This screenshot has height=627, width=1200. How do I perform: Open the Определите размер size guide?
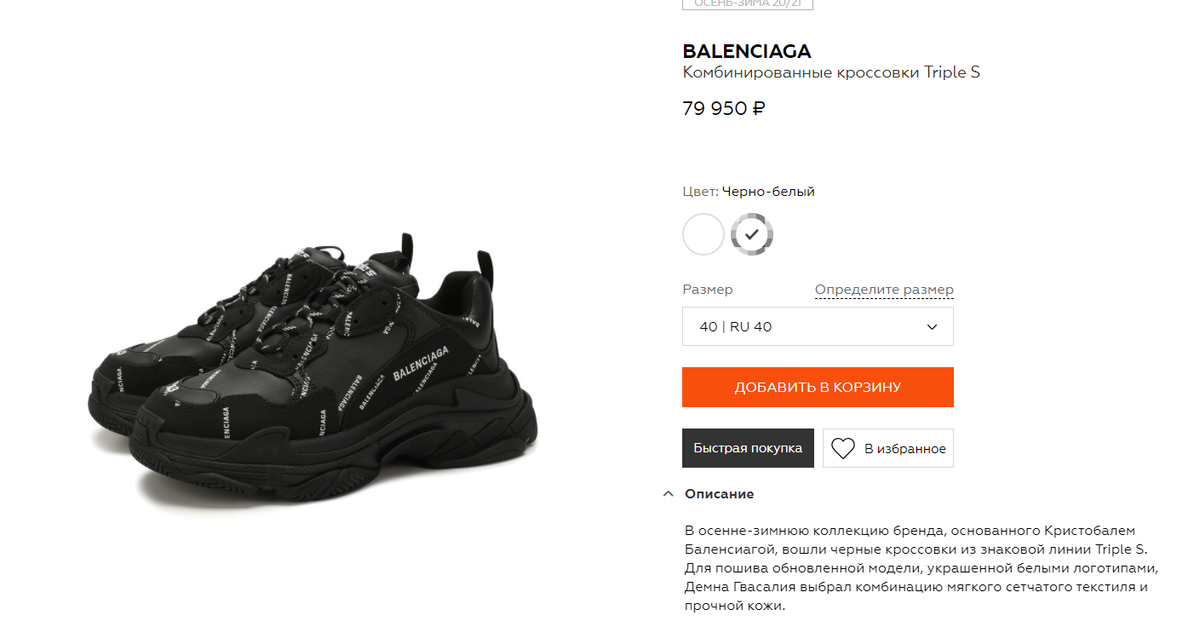click(x=884, y=290)
